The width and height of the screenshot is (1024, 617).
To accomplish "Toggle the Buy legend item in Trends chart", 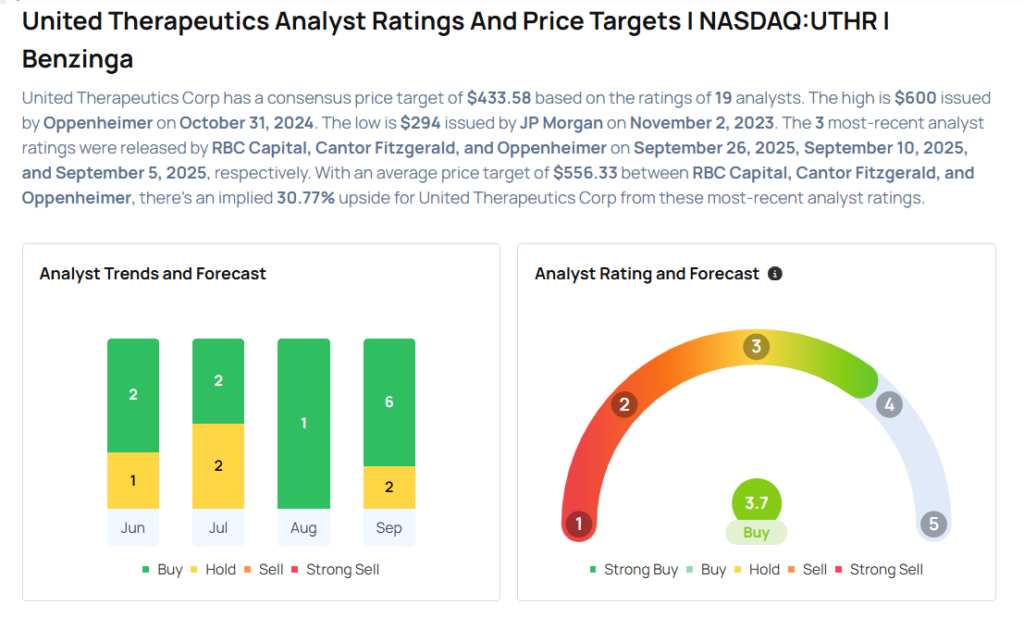I will [x=162, y=569].
